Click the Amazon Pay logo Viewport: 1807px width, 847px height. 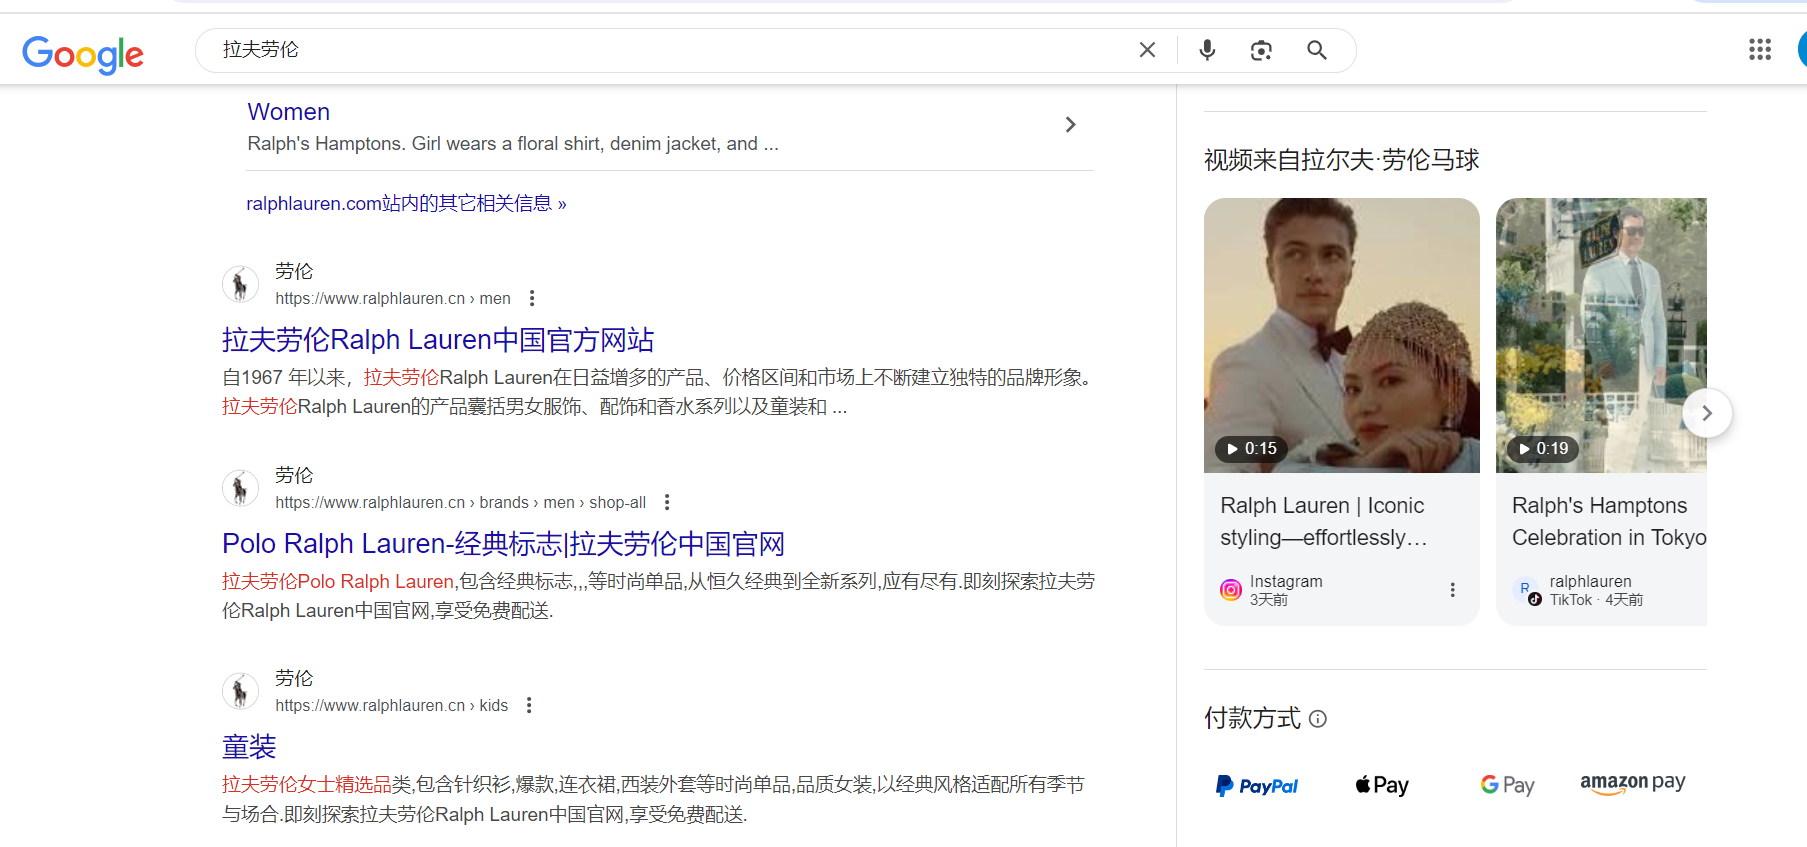point(1633,784)
